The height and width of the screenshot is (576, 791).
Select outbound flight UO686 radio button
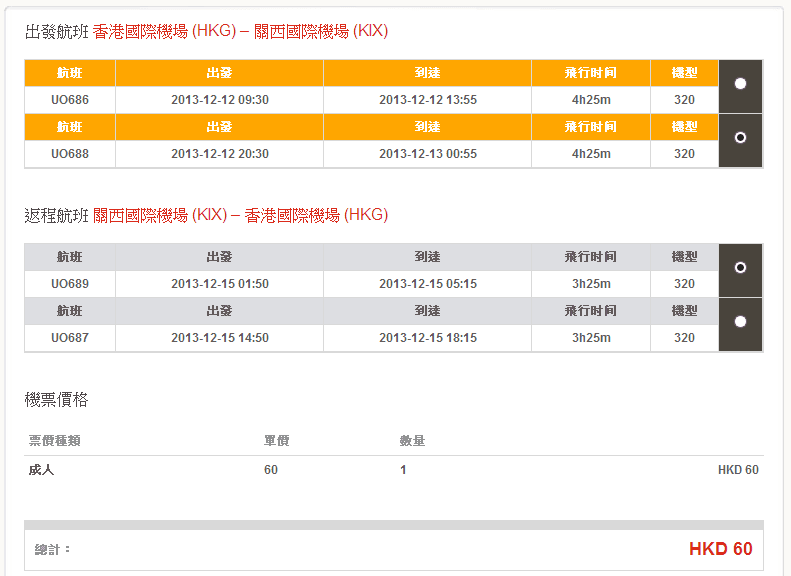point(740,84)
